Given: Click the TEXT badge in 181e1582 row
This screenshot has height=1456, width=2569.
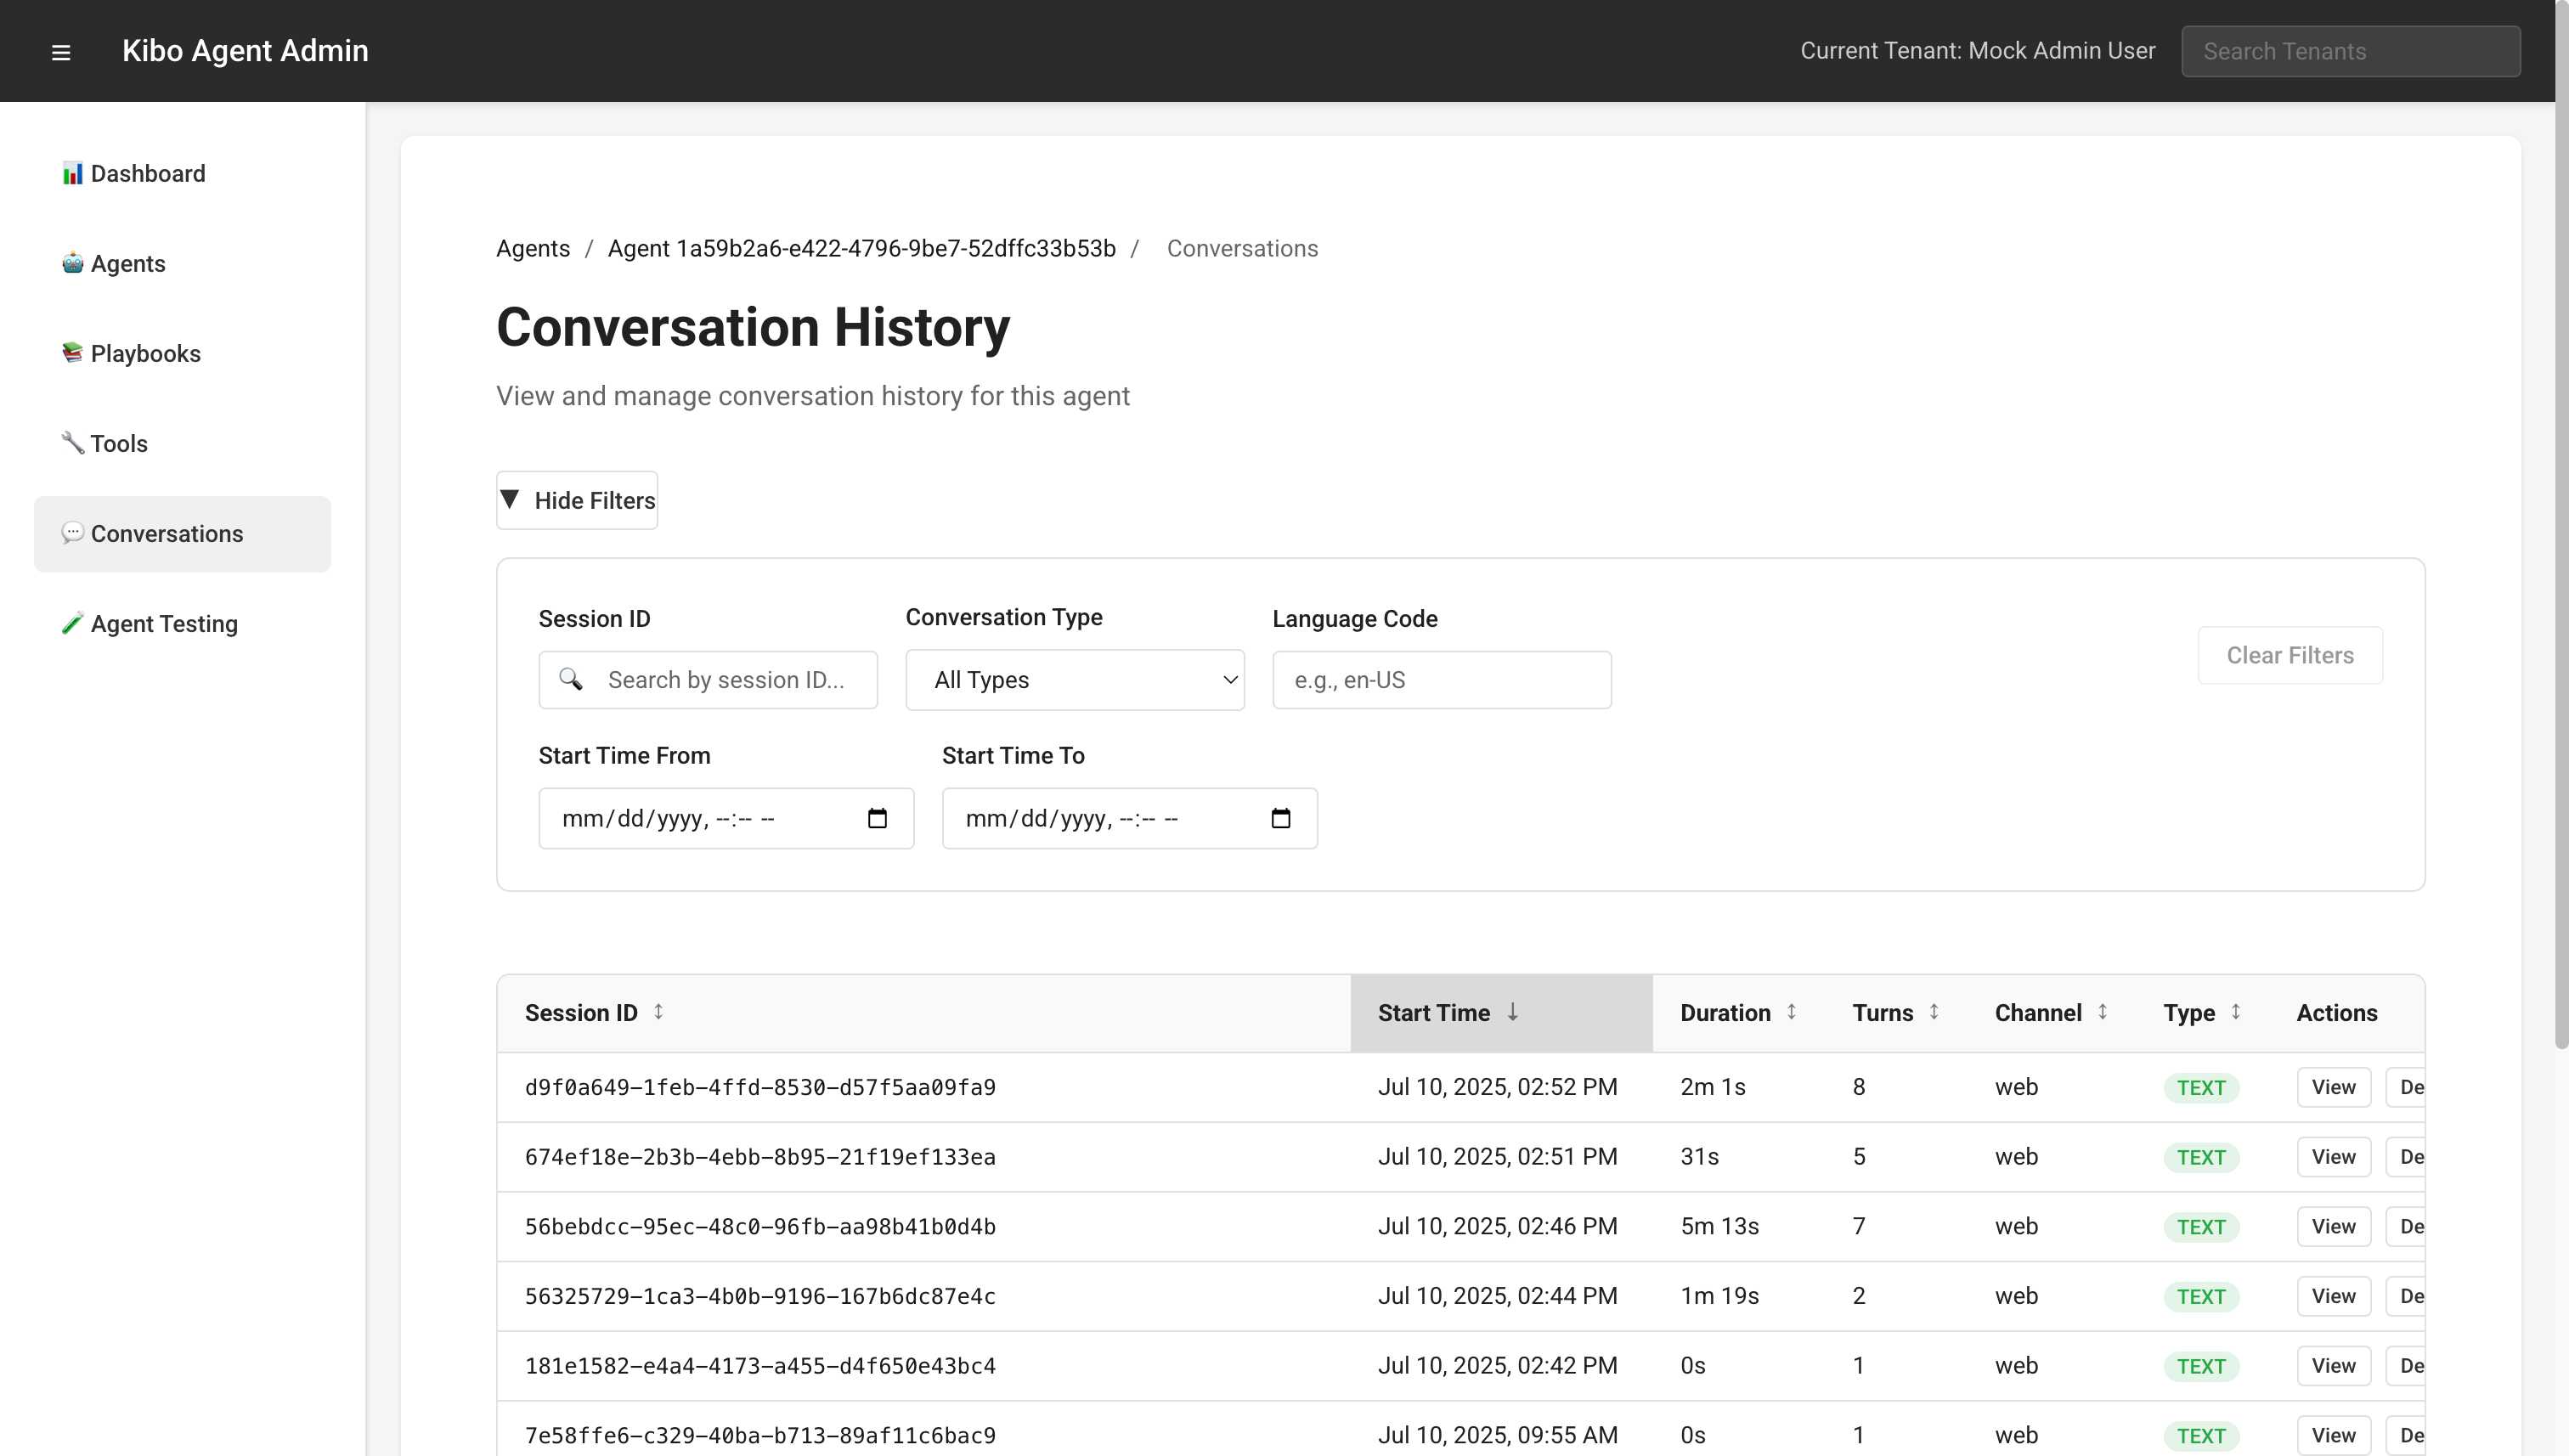Looking at the screenshot, I should click(x=2200, y=1367).
